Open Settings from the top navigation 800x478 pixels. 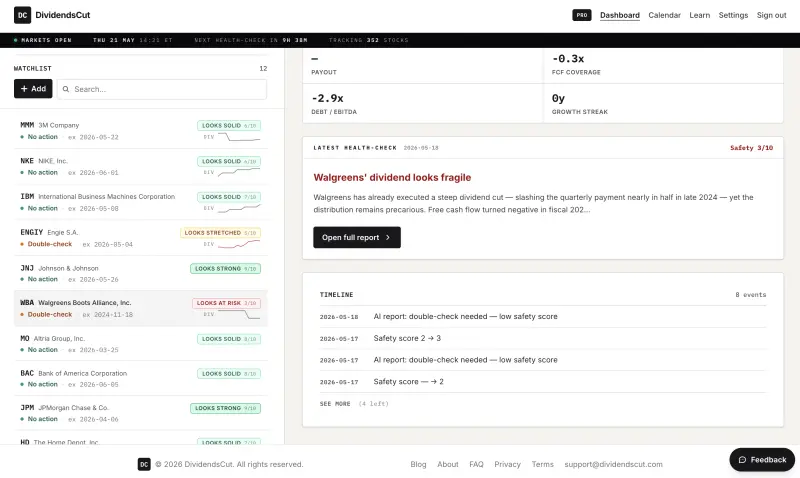tap(733, 15)
